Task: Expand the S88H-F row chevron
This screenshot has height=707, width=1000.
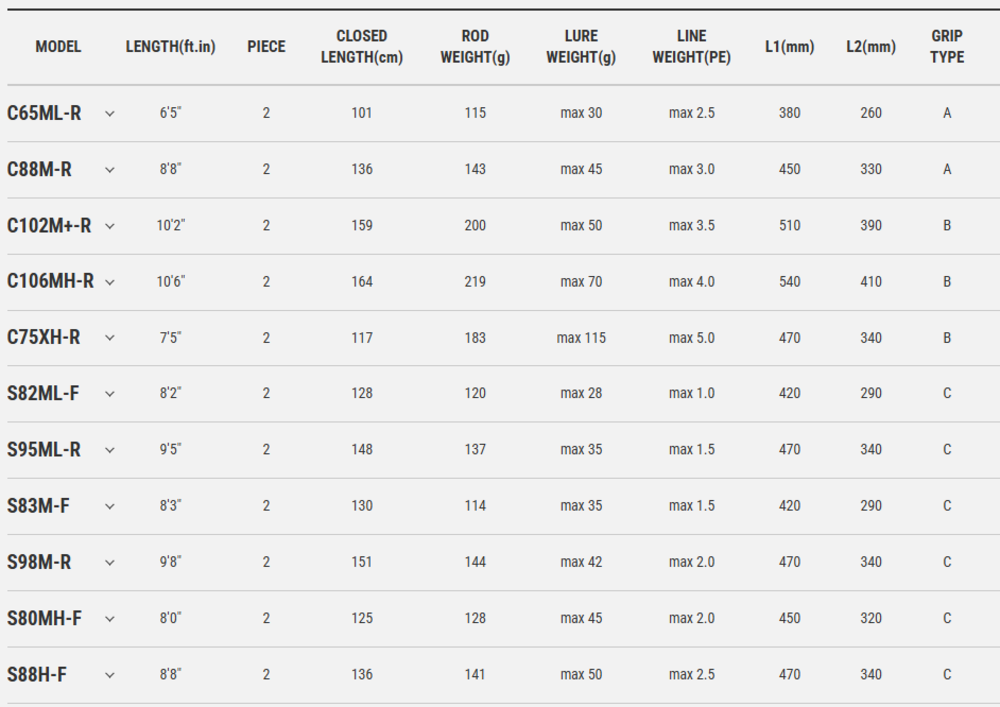Action: coord(110,674)
